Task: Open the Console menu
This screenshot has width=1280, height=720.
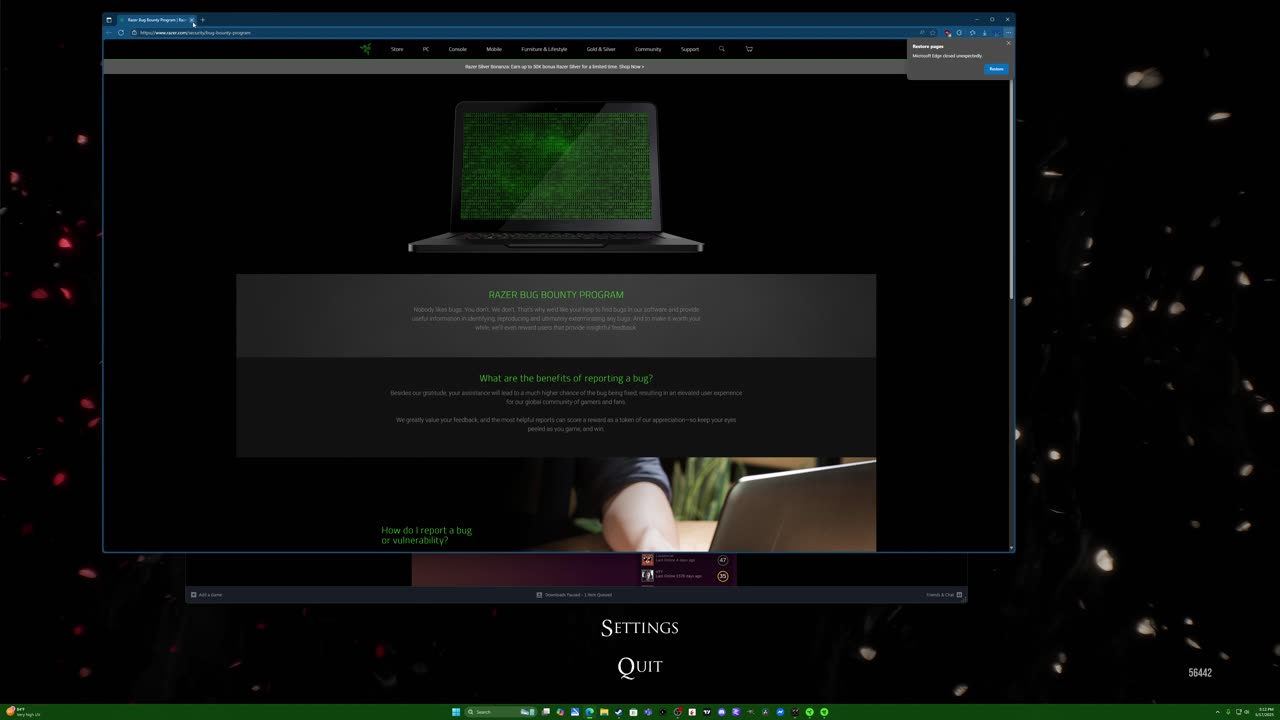Action: pos(457,49)
